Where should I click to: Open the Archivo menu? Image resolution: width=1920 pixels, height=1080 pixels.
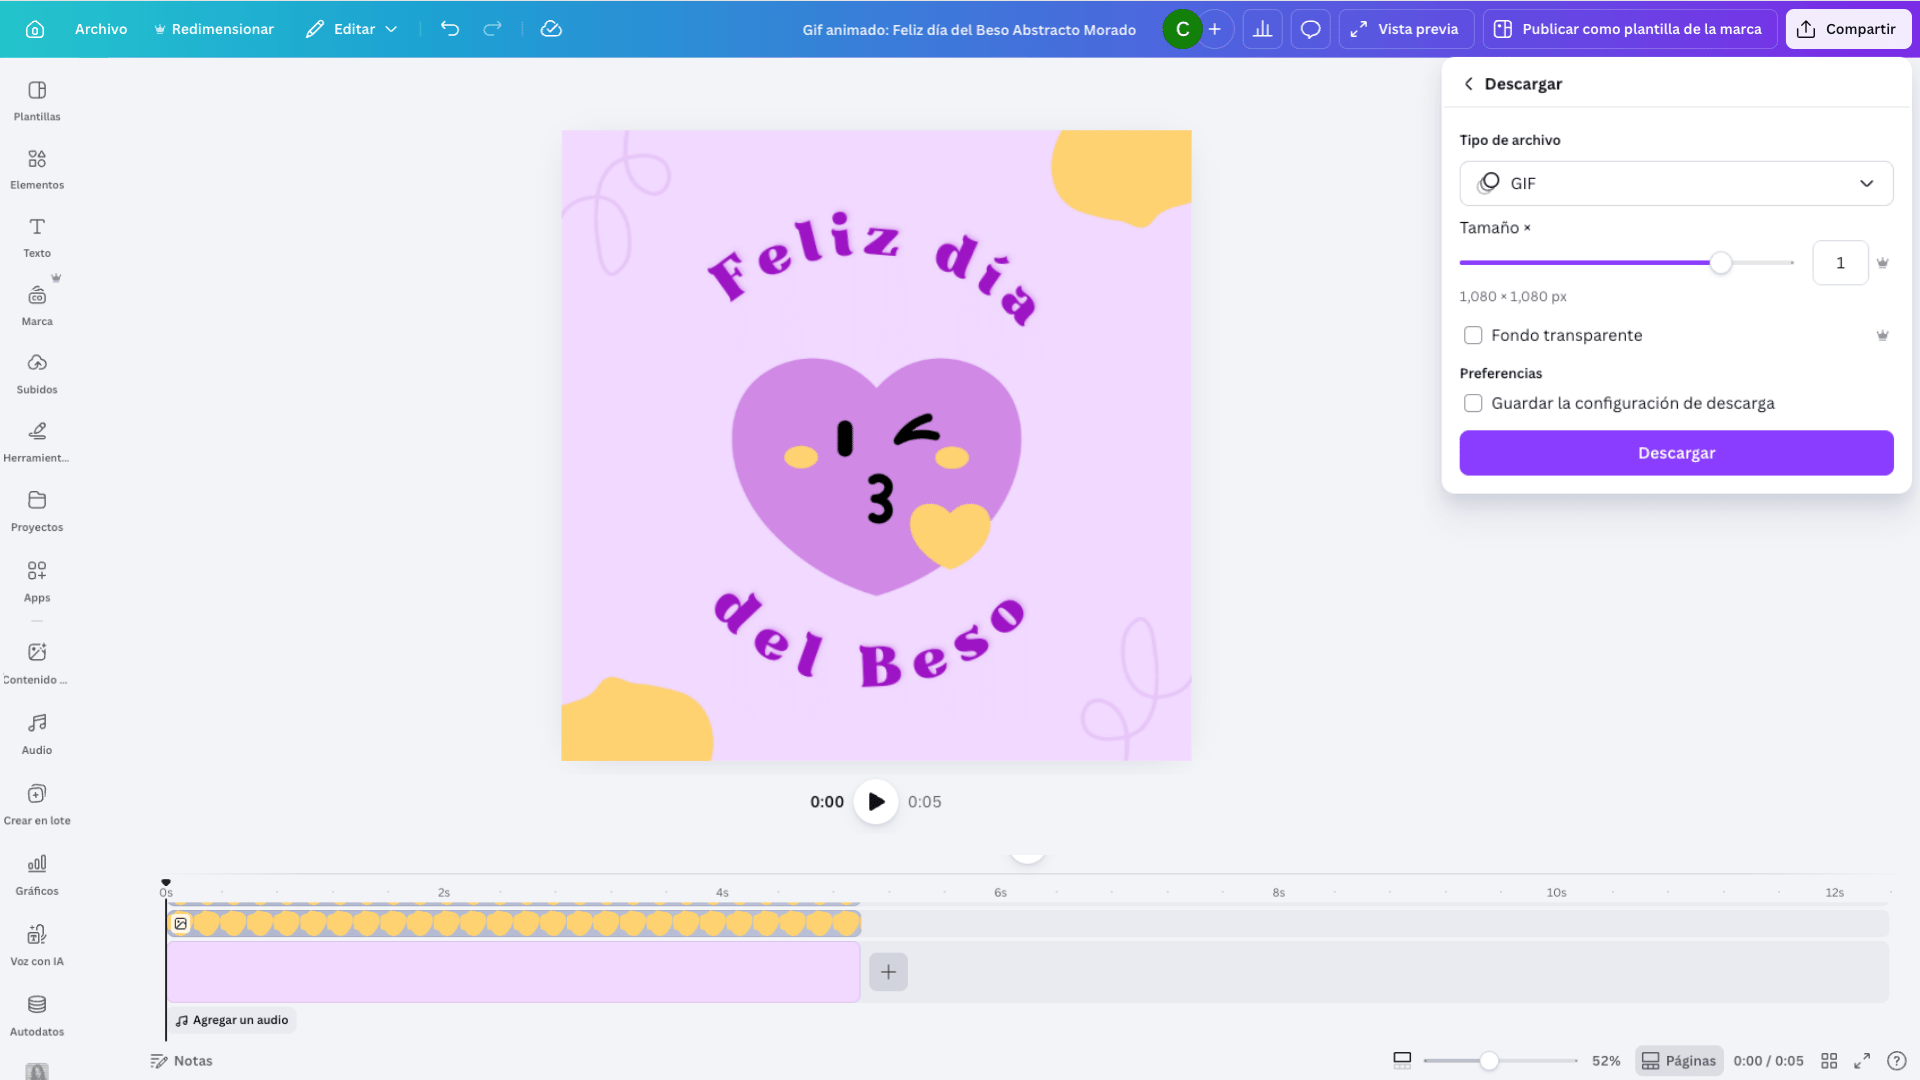click(101, 29)
